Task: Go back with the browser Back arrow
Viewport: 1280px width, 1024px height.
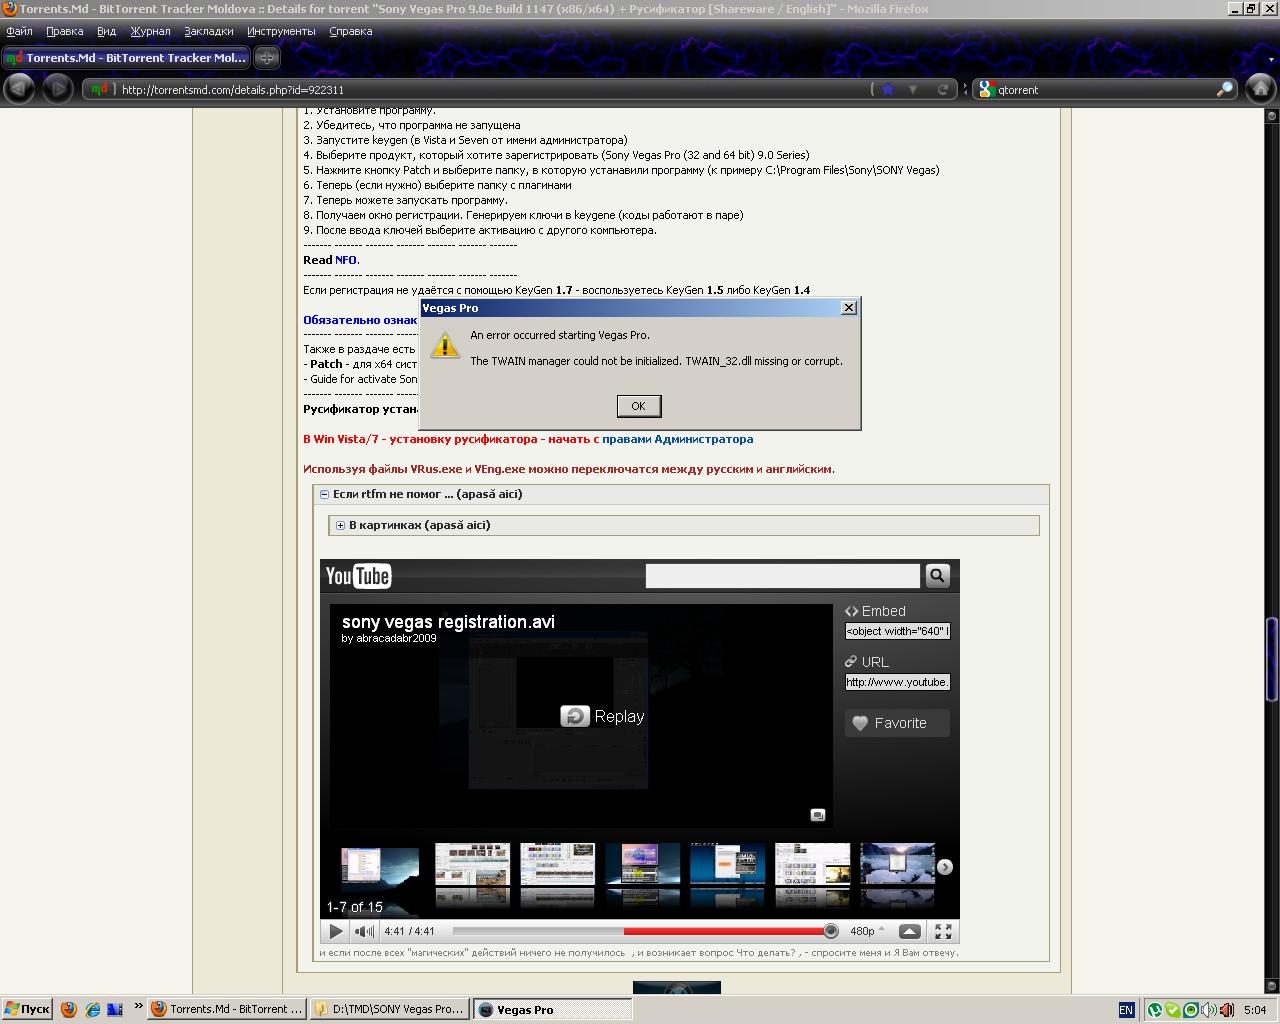Action: pos(18,89)
